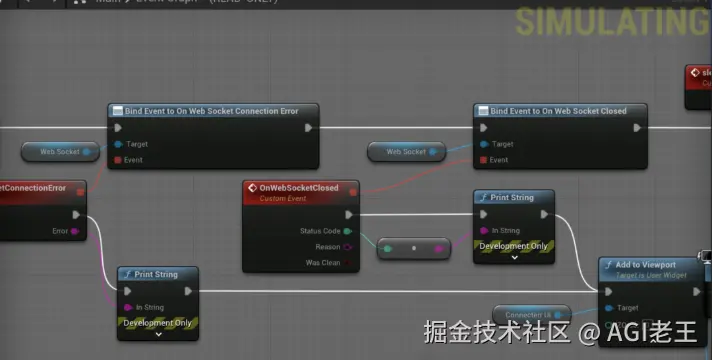Select the OnWebSocketClosed custom event header
This screenshot has height=360, width=712.
click(301, 192)
